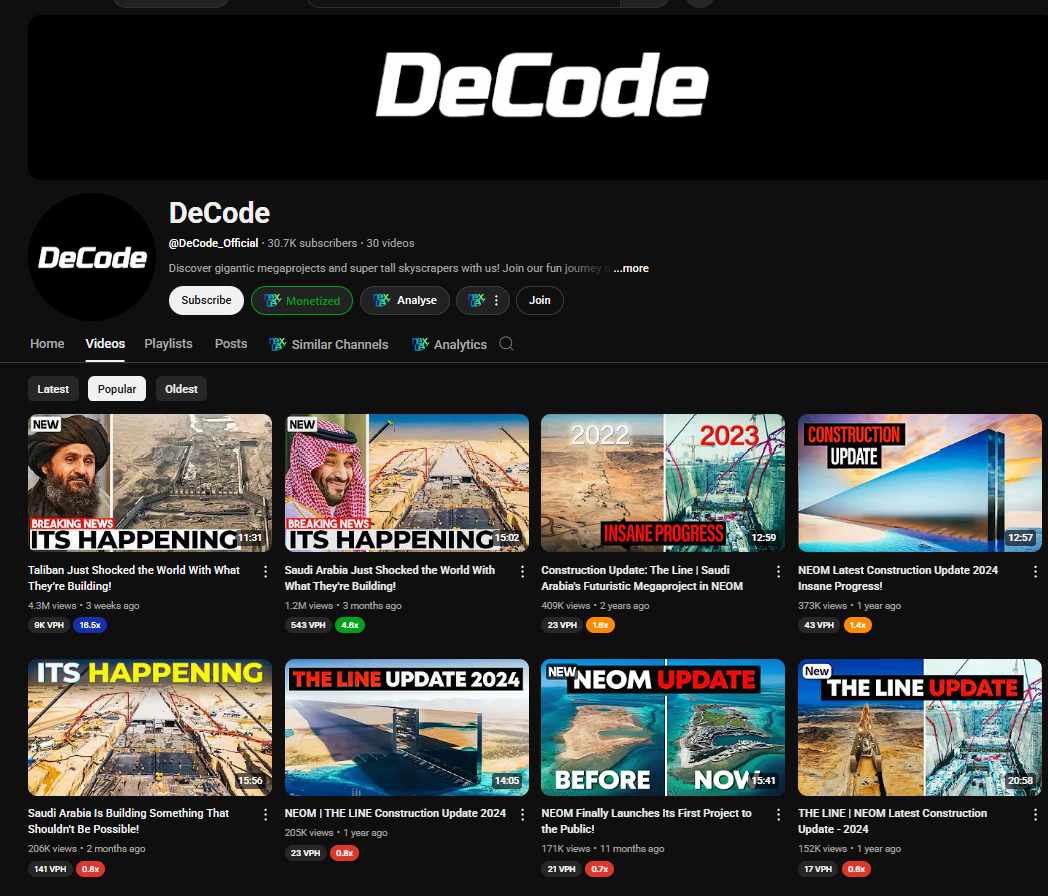Click the Analyse extension button

[405, 300]
